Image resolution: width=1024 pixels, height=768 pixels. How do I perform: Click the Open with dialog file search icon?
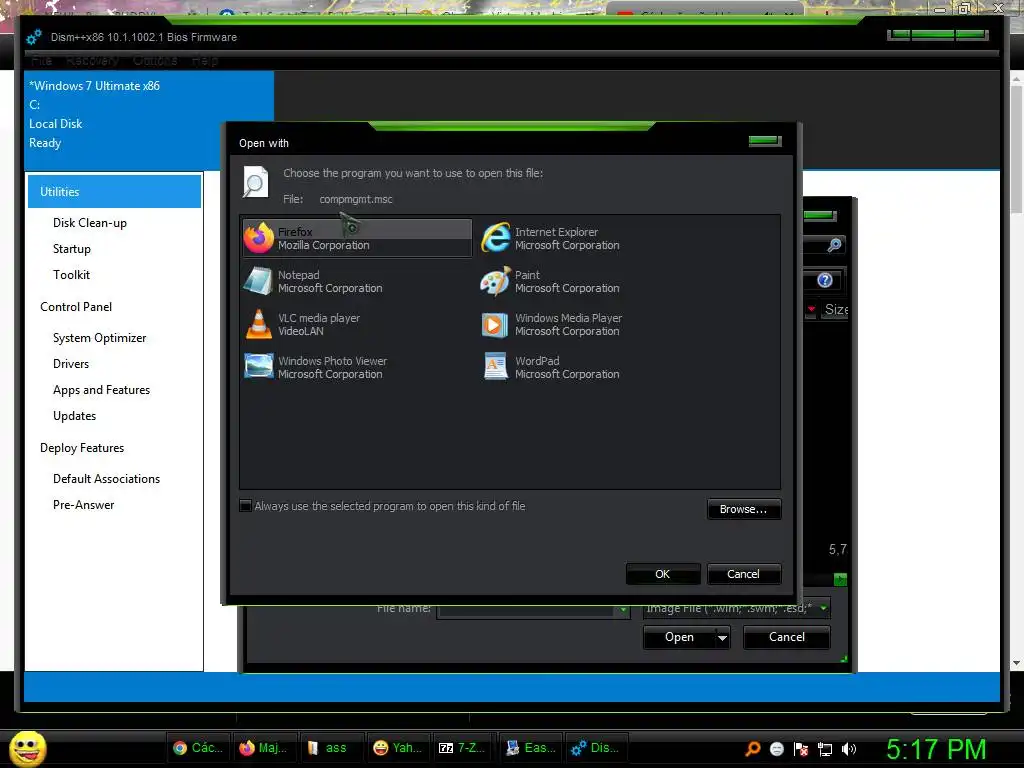[x=255, y=182]
